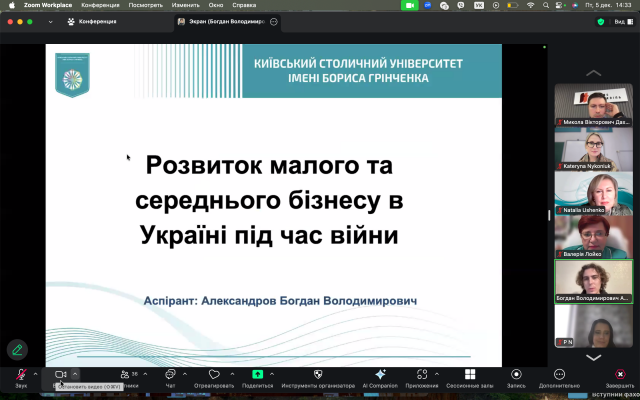Image resolution: width=640 pixels, height=400 pixels.
Task: Start recording with the Запись button
Action: tap(516, 375)
